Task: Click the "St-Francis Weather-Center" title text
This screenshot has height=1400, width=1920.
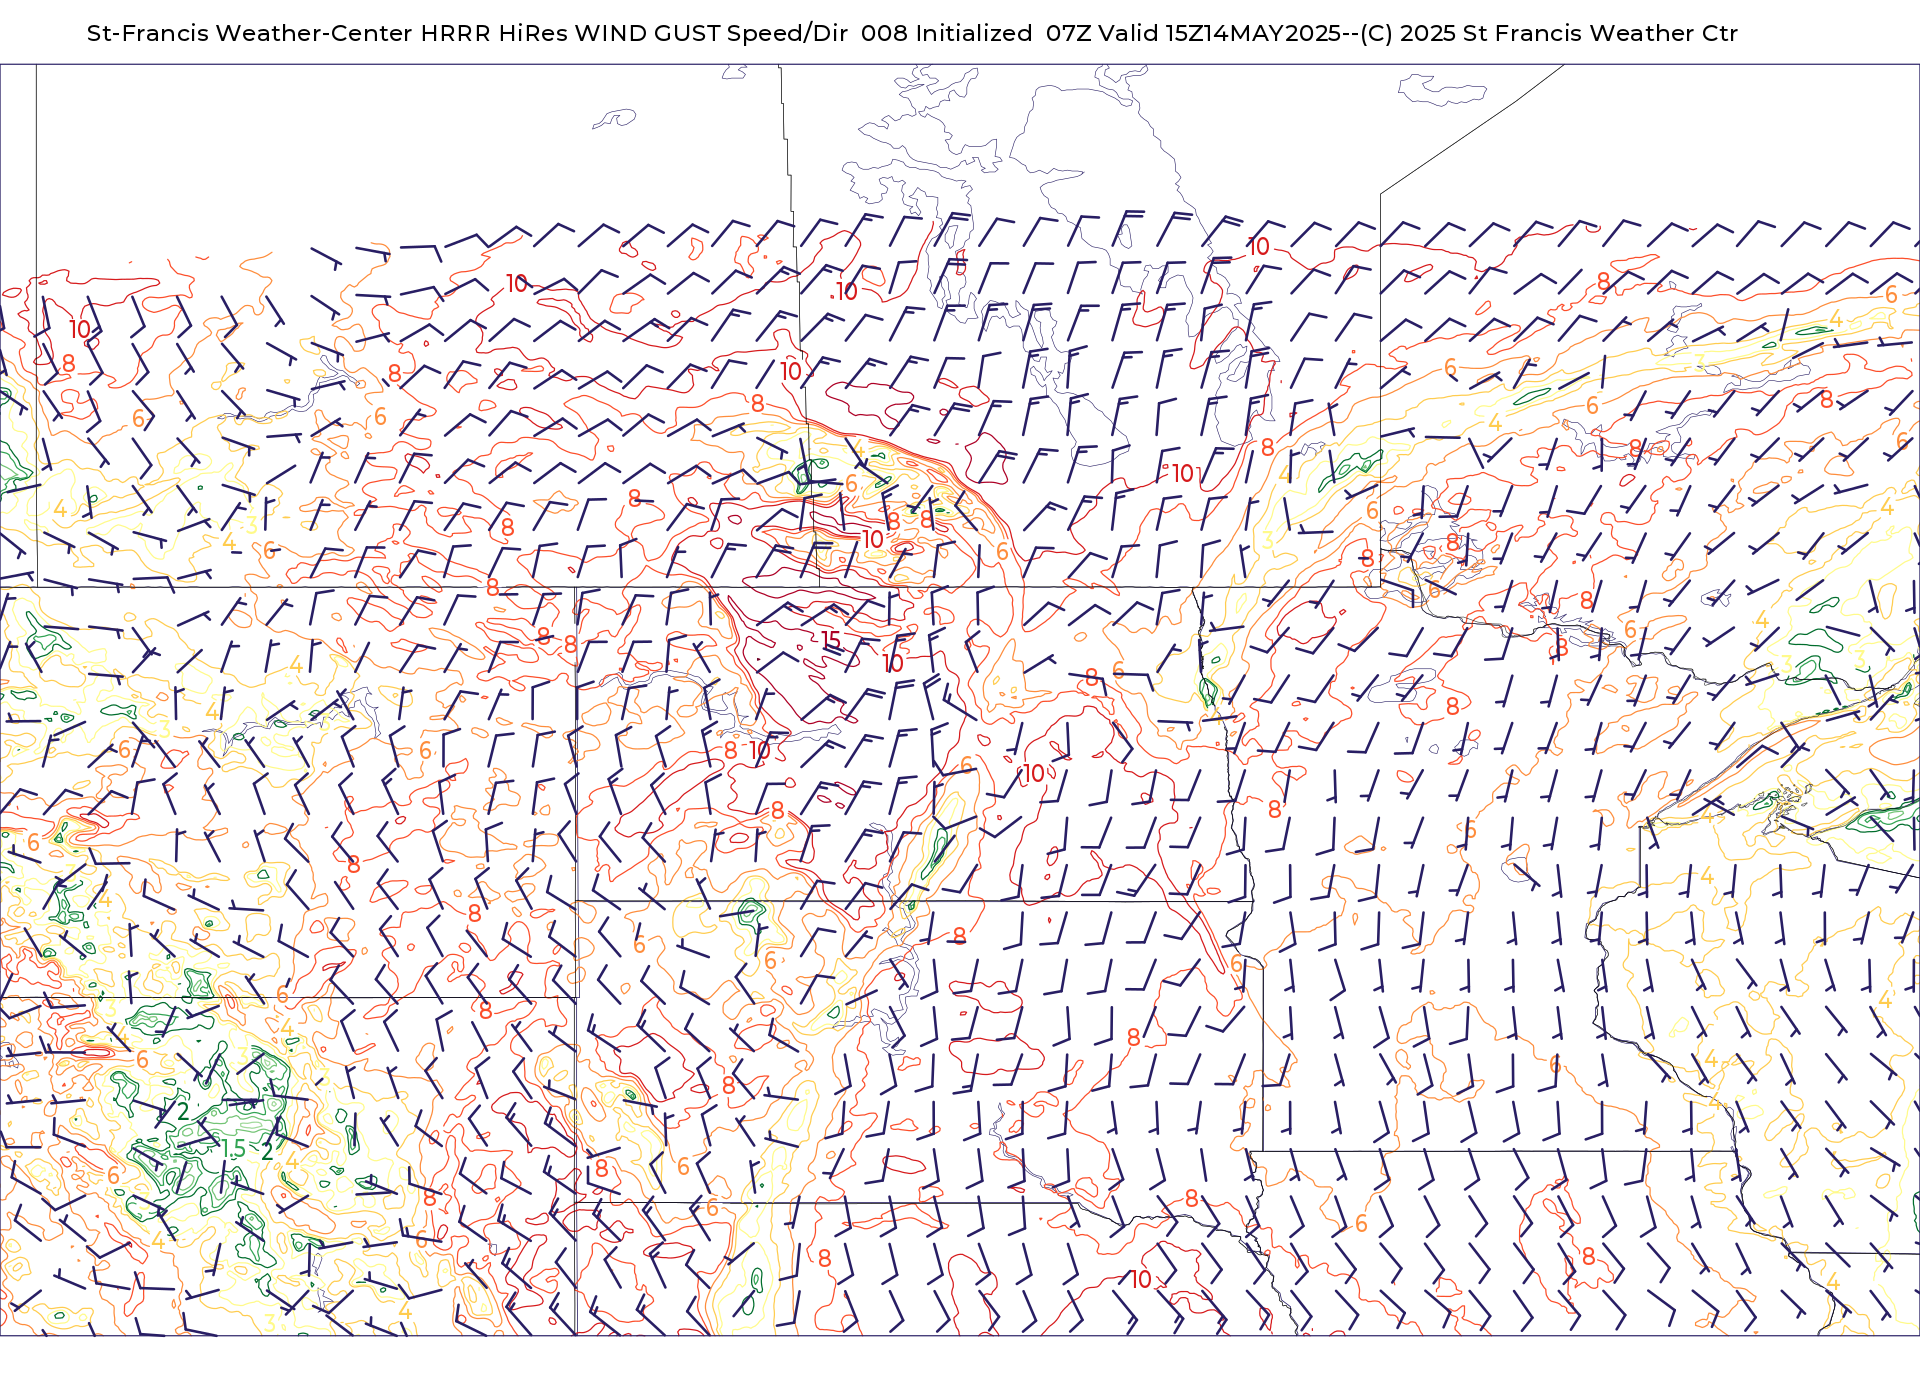Action: tap(250, 33)
